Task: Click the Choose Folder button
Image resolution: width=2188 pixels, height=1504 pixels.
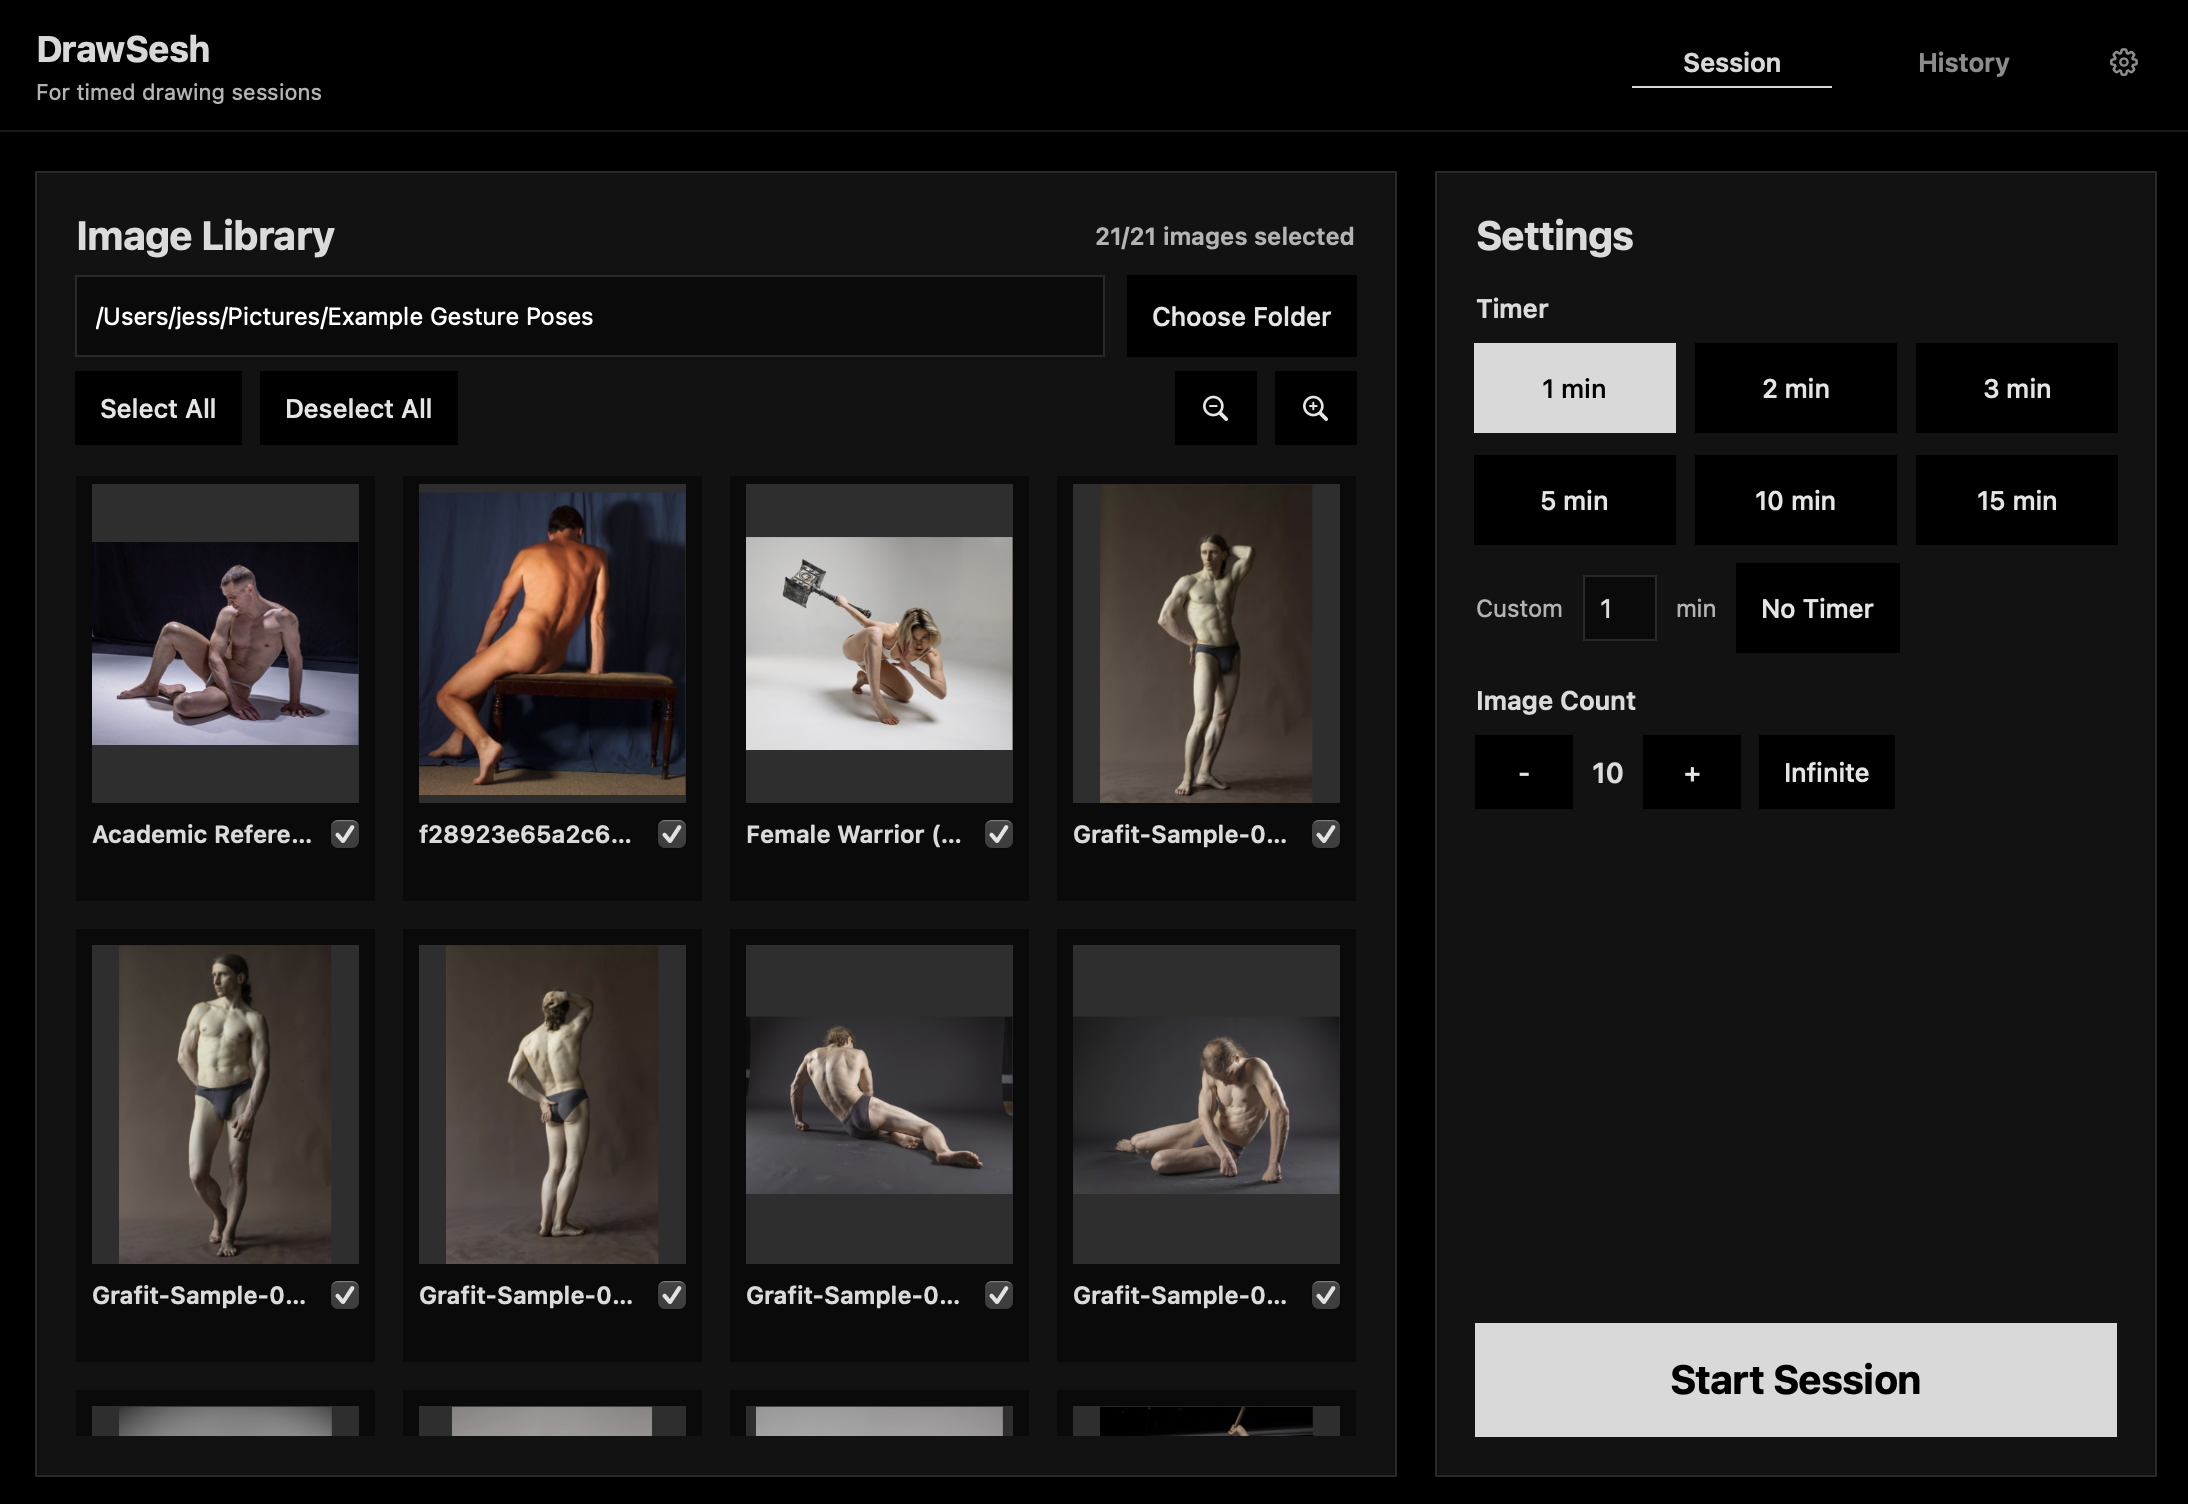Action: coord(1241,316)
